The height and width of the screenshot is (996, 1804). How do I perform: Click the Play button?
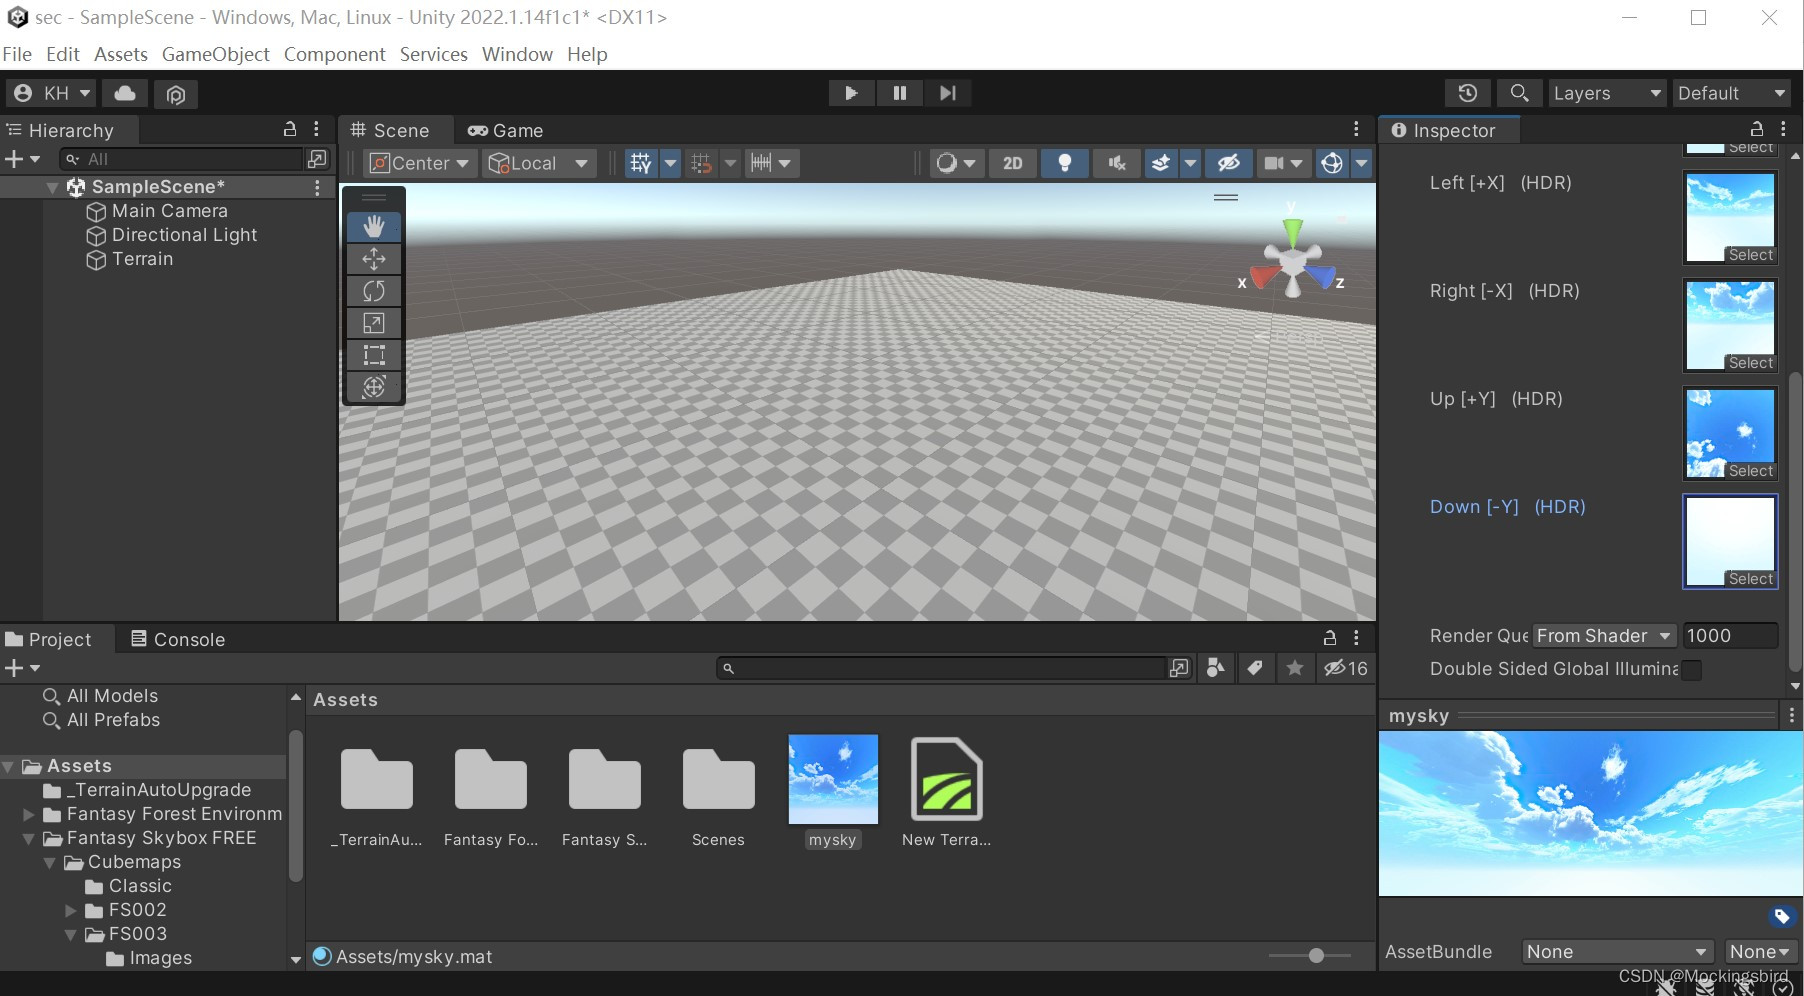tap(851, 93)
